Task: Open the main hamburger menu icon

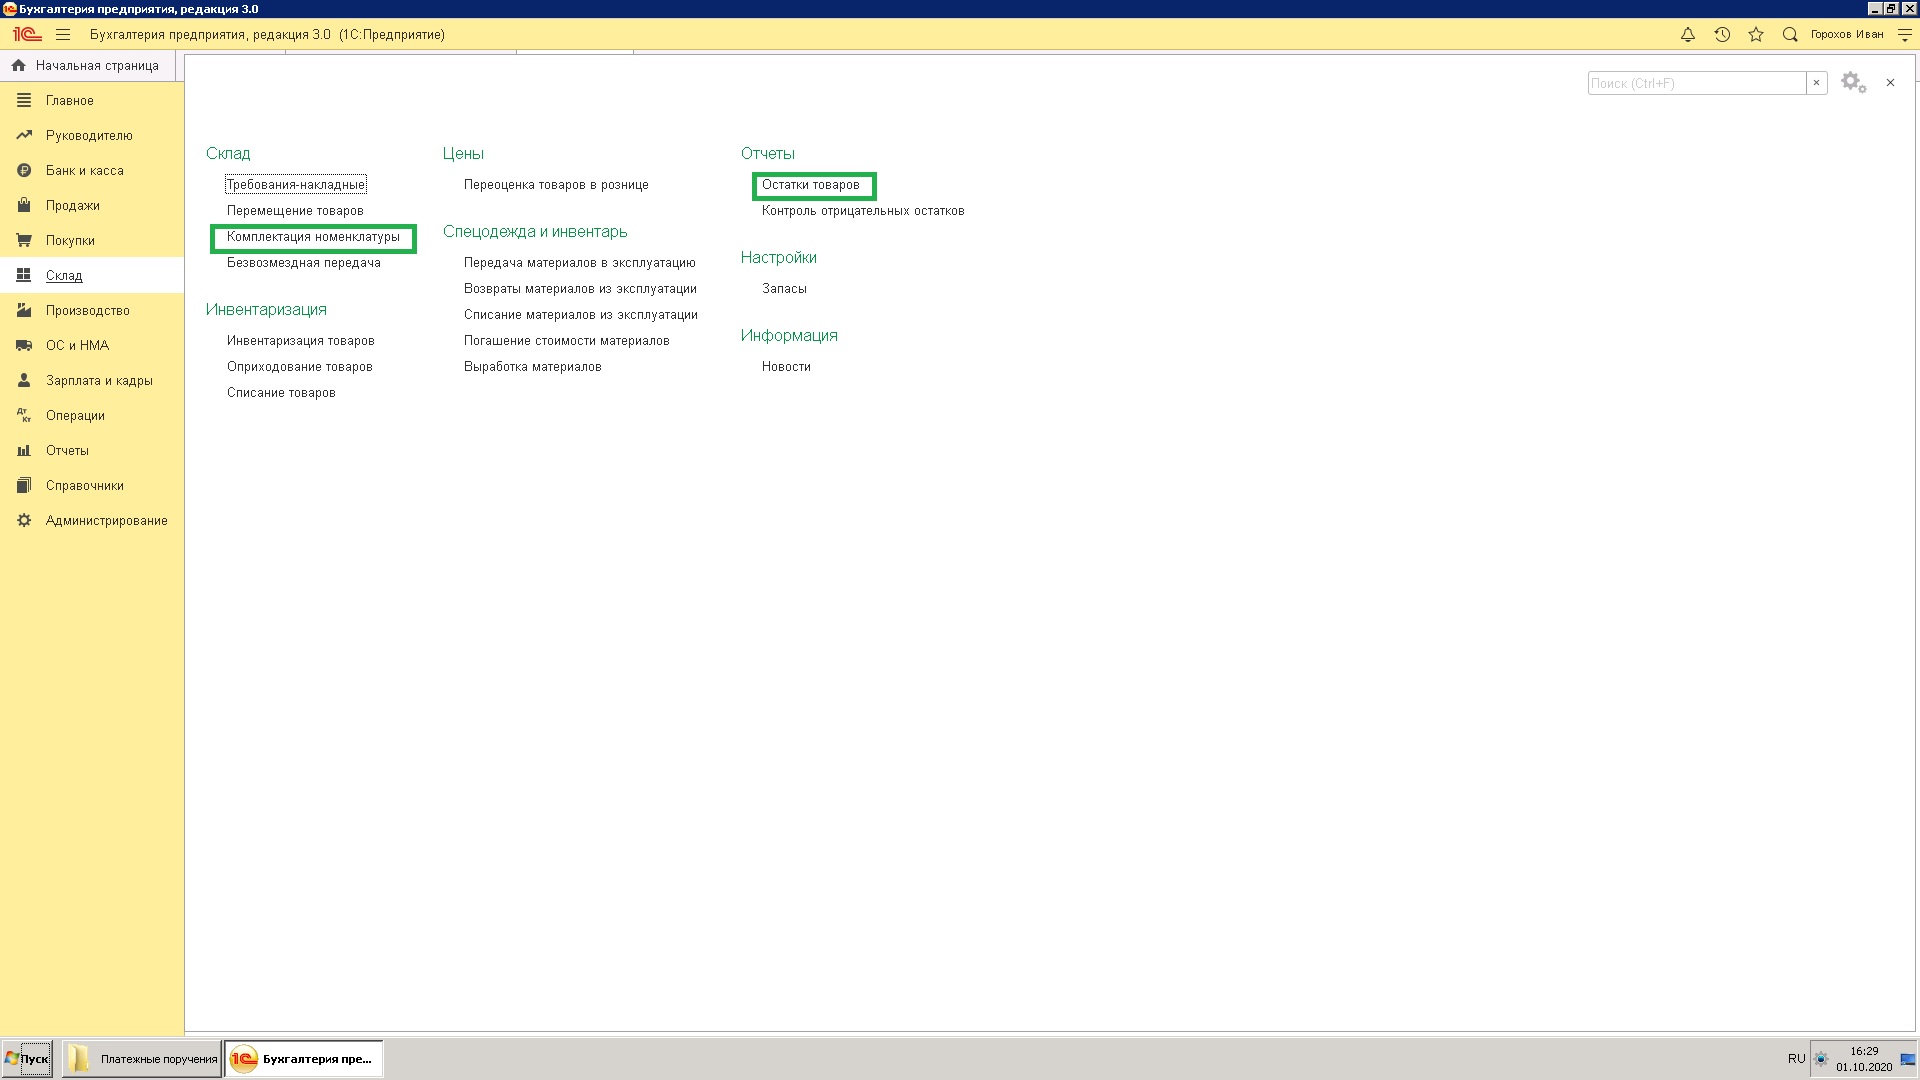Action: coord(63,34)
